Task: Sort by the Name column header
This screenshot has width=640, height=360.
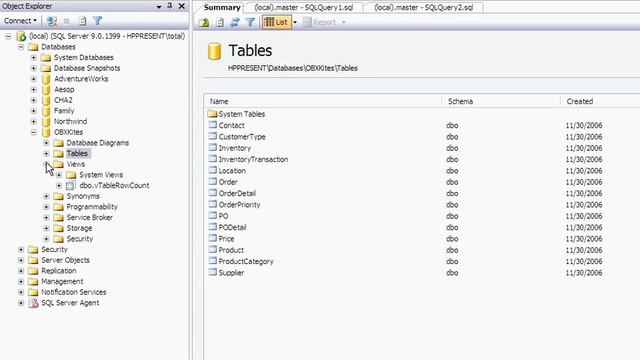Action: pyautogui.click(x=323, y=101)
